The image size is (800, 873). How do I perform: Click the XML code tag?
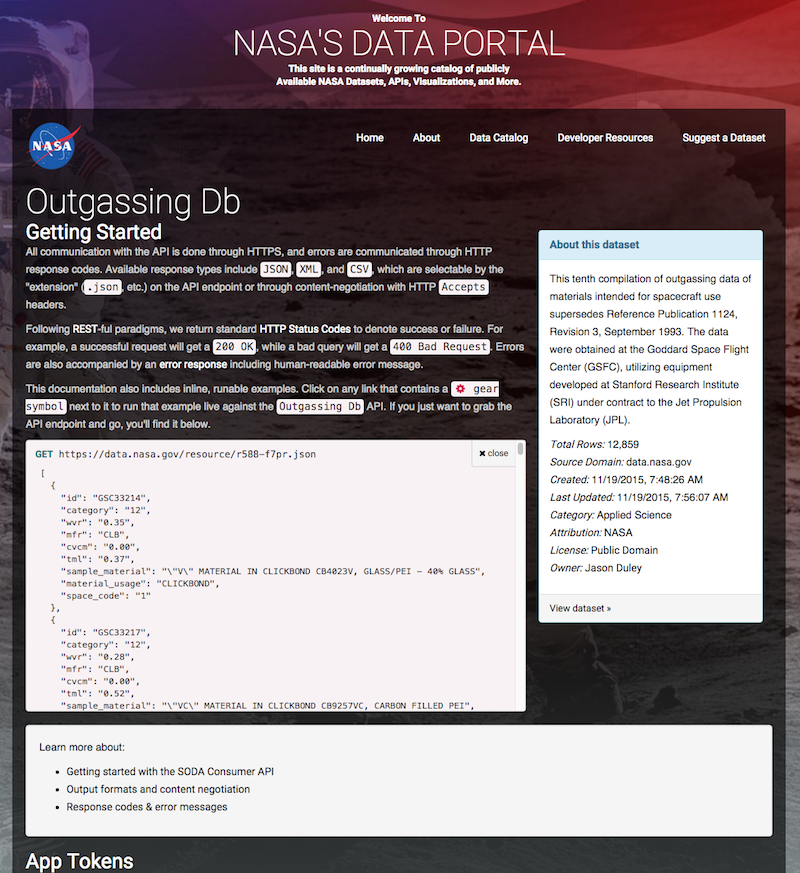(x=308, y=269)
